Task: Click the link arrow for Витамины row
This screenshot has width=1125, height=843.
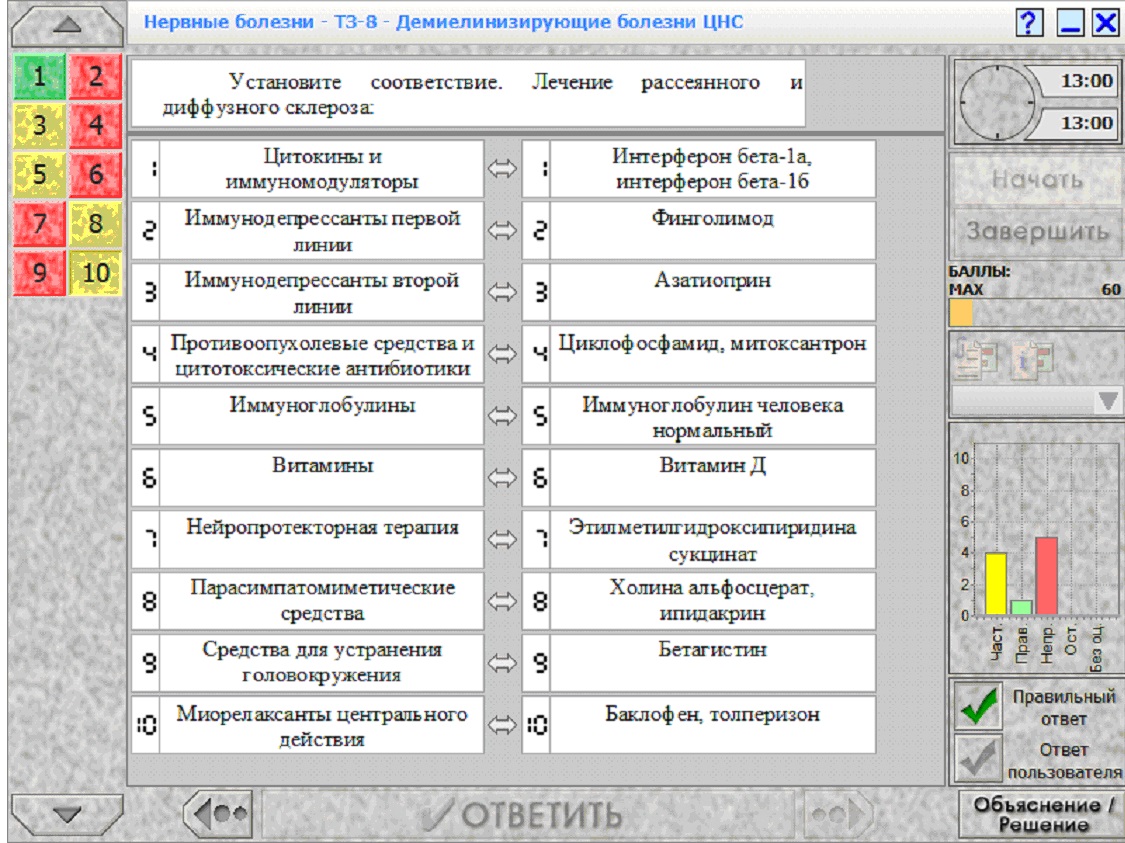Action: pyautogui.click(x=502, y=478)
